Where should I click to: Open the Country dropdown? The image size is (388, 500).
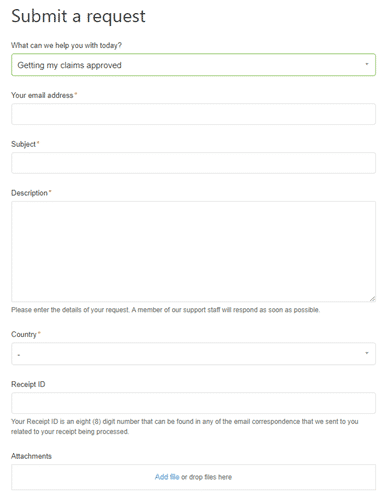pyautogui.click(x=193, y=354)
